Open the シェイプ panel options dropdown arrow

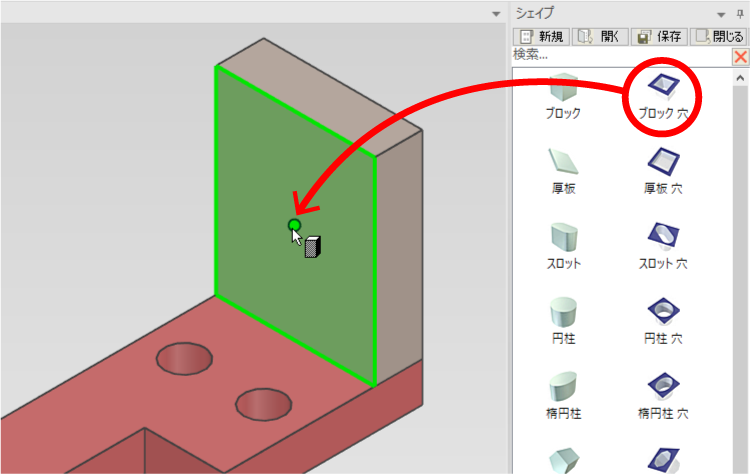[x=722, y=13]
